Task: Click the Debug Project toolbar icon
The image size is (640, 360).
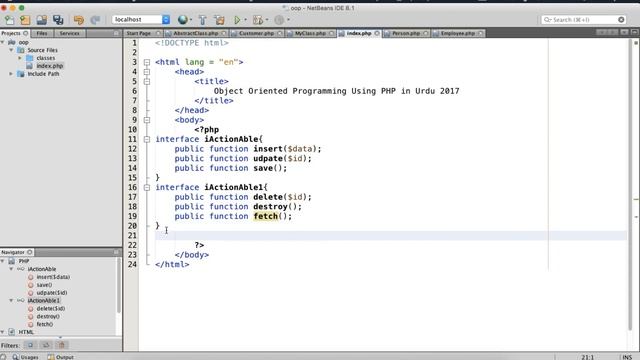Action: [x=258, y=20]
